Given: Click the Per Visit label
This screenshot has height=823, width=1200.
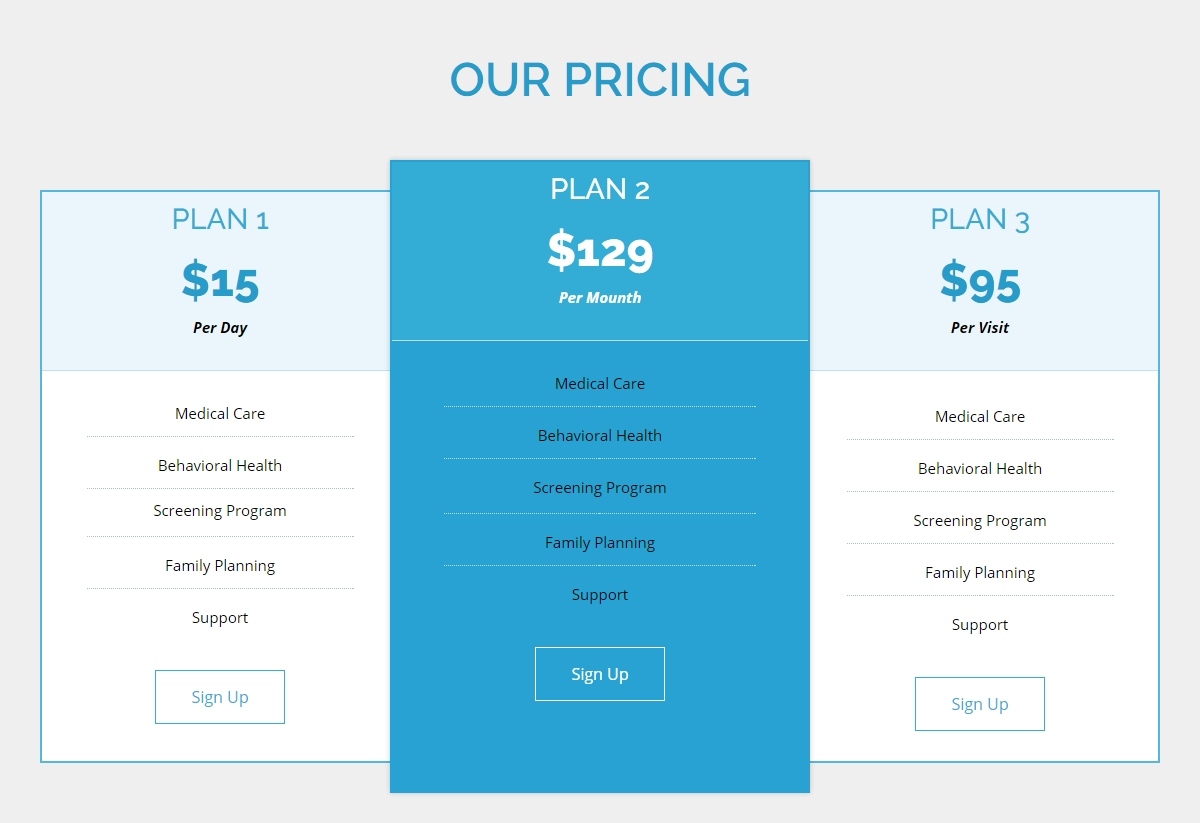Looking at the screenshot, I should tap(980, 328).
